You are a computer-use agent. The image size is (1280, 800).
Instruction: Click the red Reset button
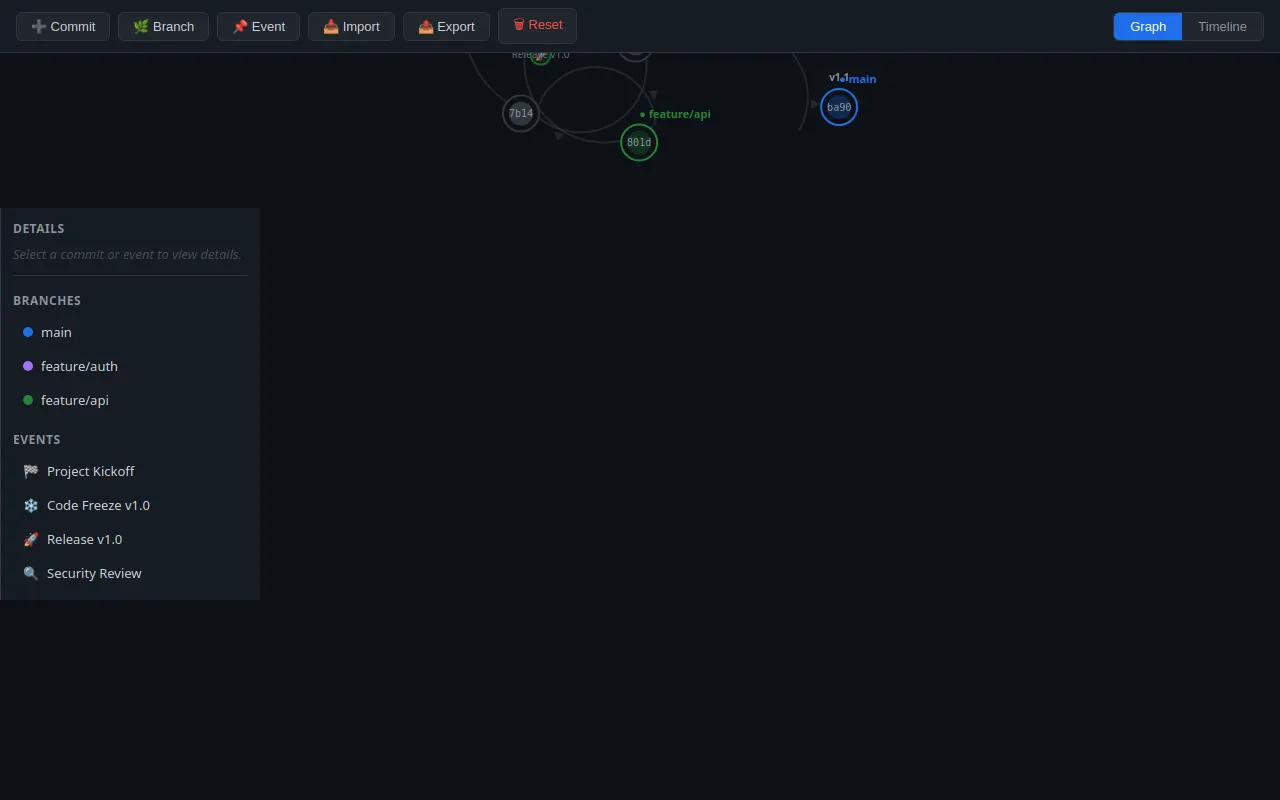[x=537, y=25]
